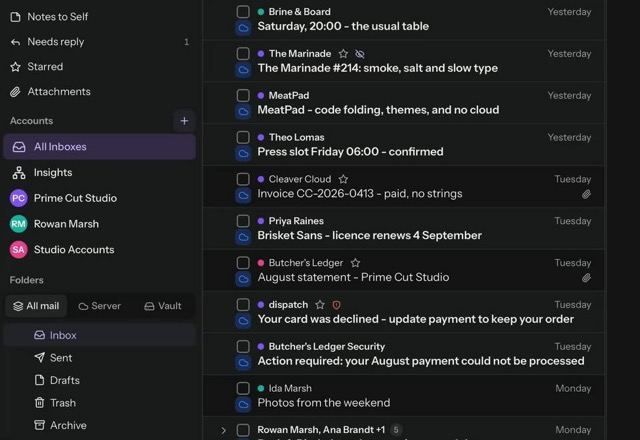
Task: Star The Marinade email
Action: (x=343, y=54)
